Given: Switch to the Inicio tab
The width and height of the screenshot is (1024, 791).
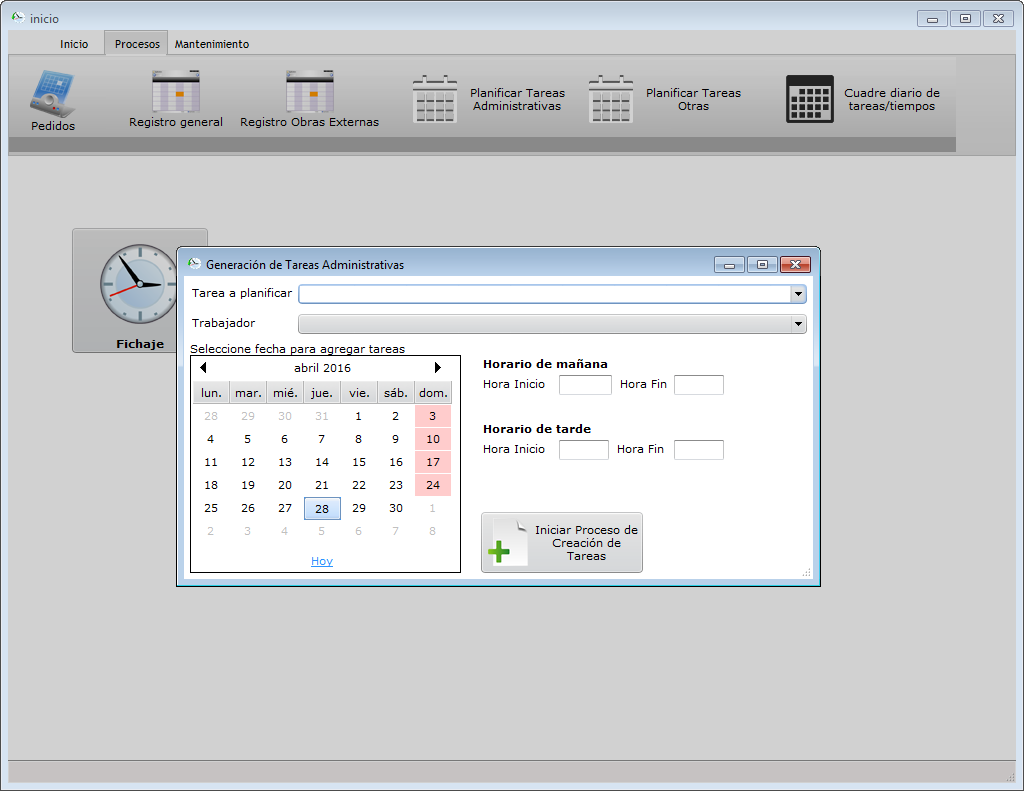Looking at the screenshot, I should (x=74, y=44).
